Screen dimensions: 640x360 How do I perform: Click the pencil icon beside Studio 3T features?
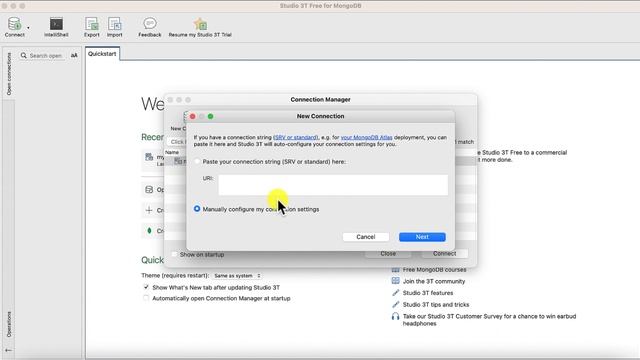[x=396, y=293]
